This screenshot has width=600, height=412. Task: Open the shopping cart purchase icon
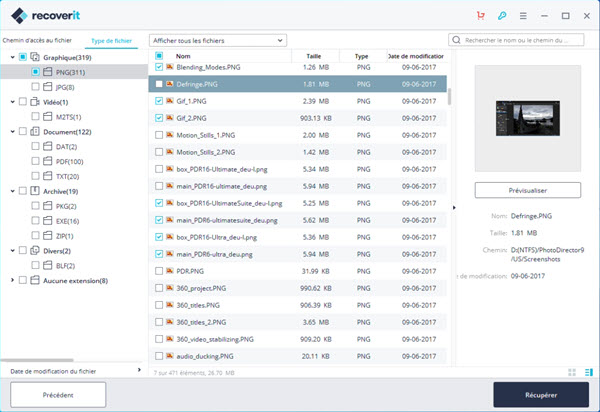click(481, 16)
